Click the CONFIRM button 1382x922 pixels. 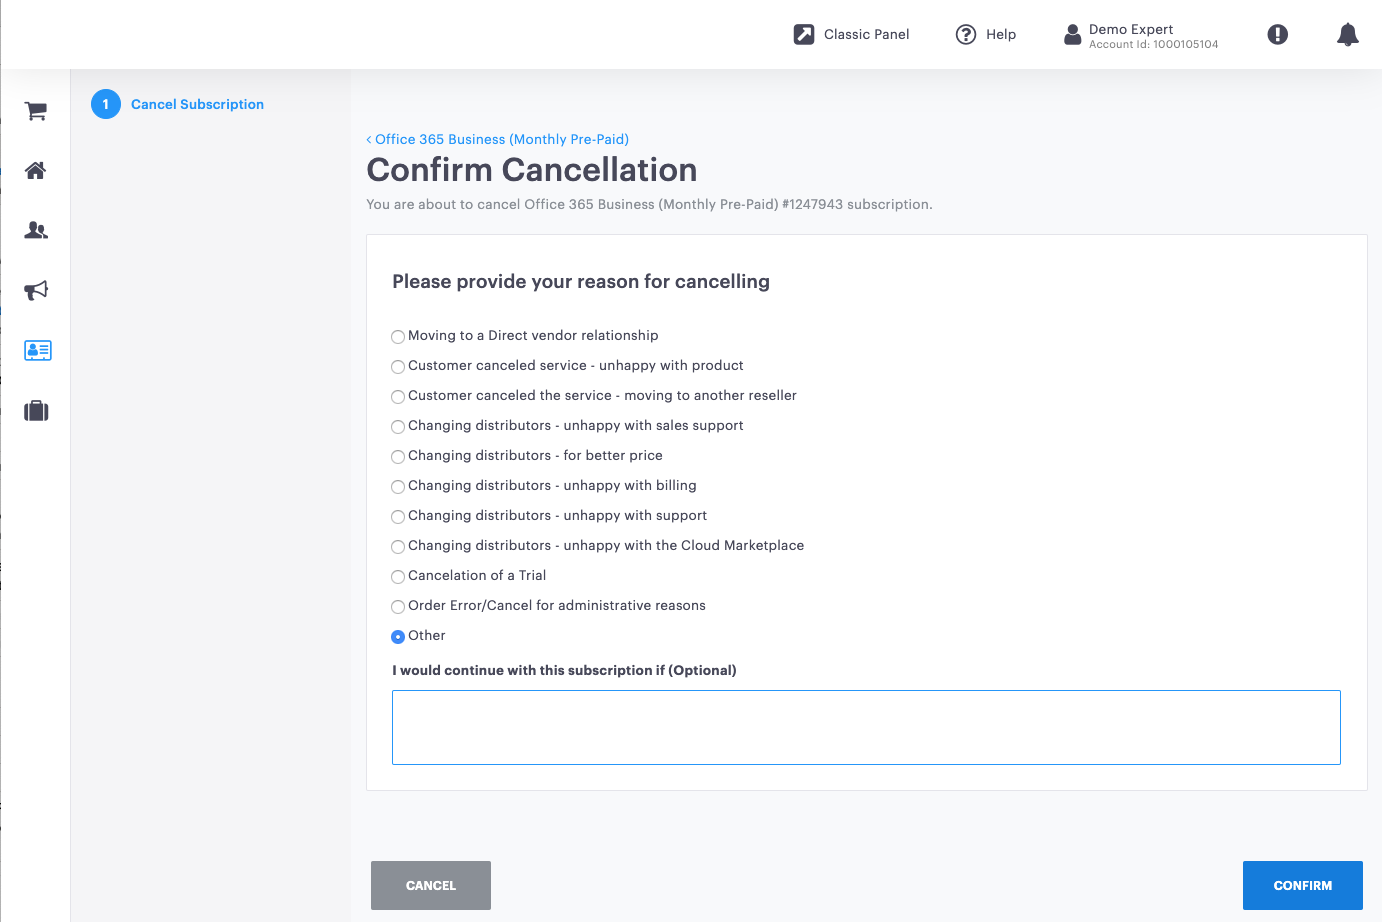click(x=1302, y=885)
